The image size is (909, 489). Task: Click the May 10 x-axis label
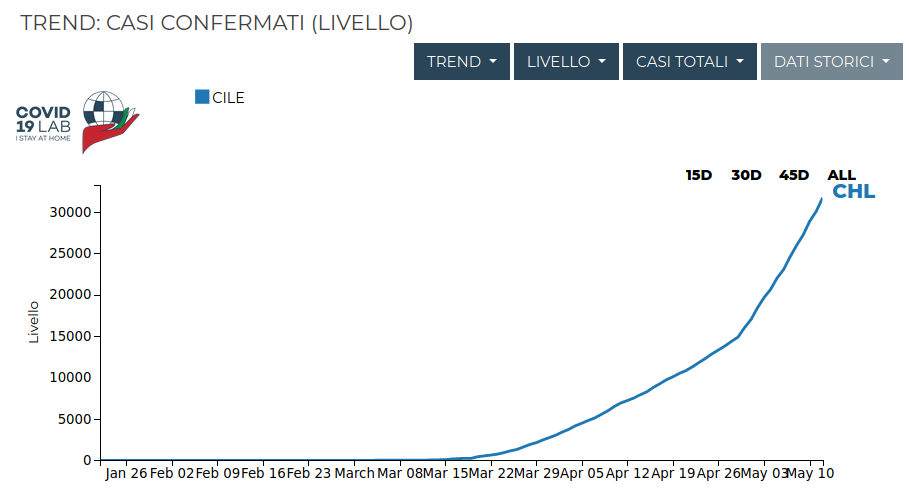tap(810, 473)
